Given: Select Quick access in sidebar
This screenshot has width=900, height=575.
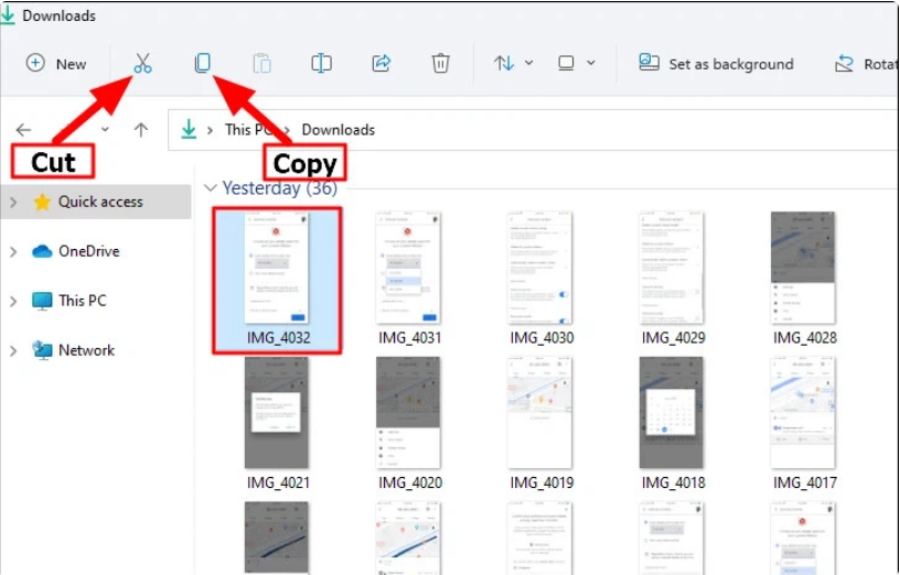Looking at the screenshot, I should (x=95, y=202).
